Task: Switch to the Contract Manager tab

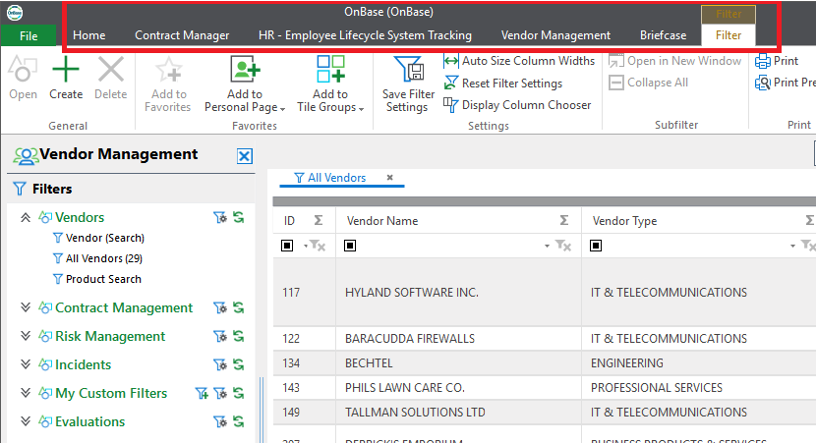Action: (x=182, y=35)
